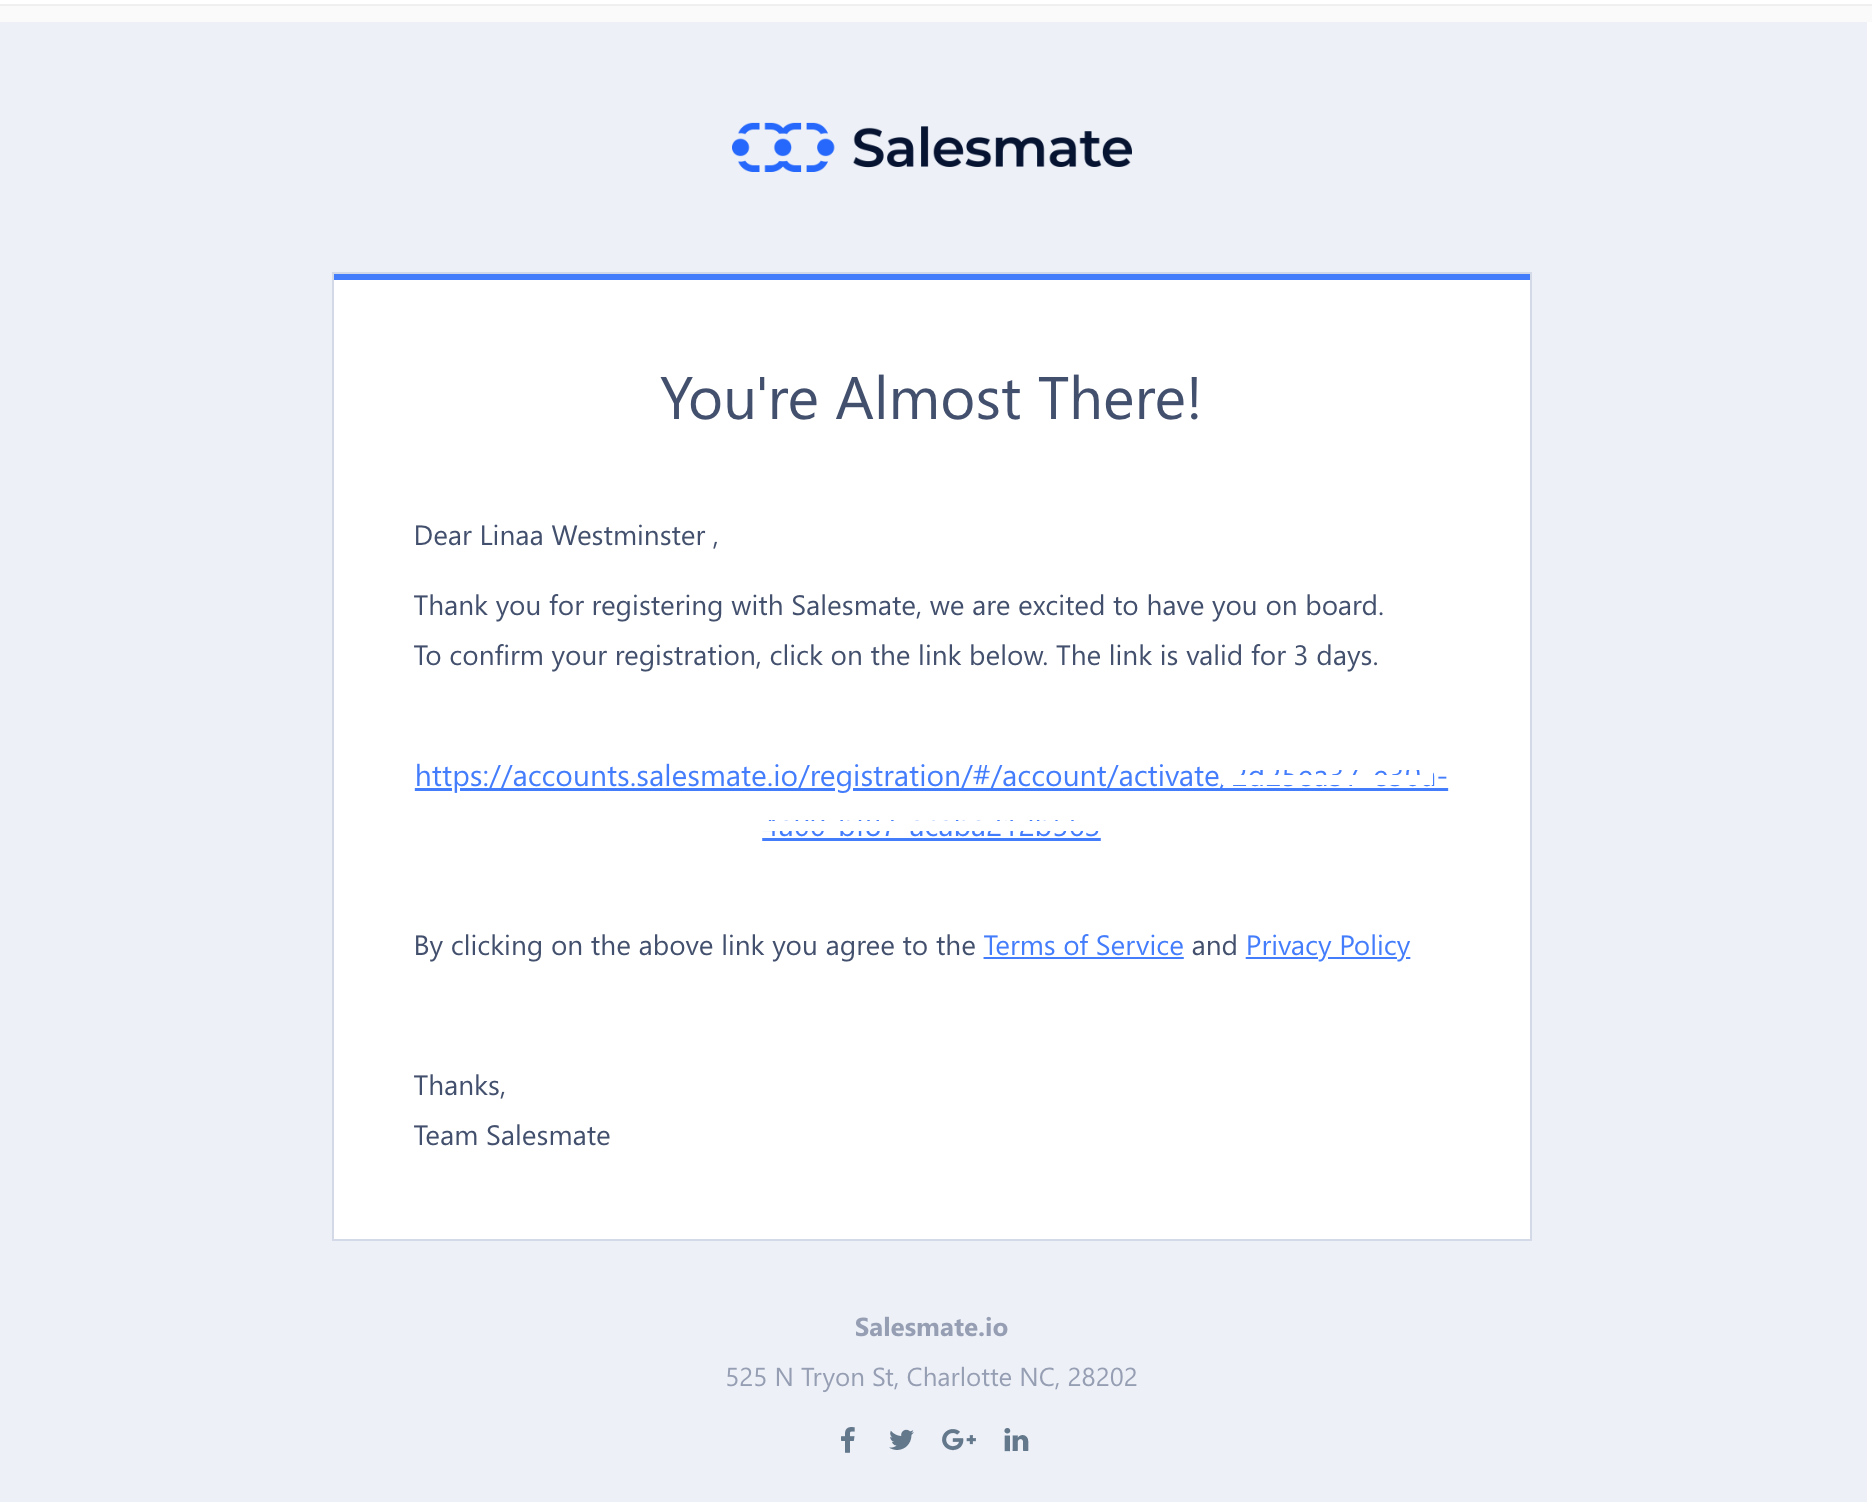The width and height of the screenshot is (1872, 1502).
Task: Click the blue top border of the email card
Action: [x=931, y=276]
